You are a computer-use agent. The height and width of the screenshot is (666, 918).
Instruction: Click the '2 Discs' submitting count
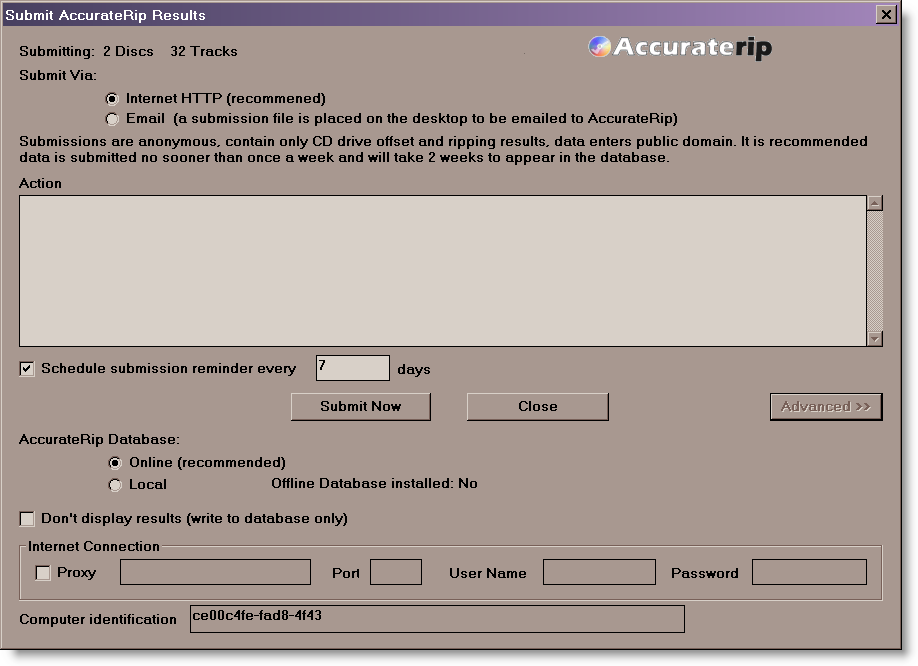tap(128, 52)
